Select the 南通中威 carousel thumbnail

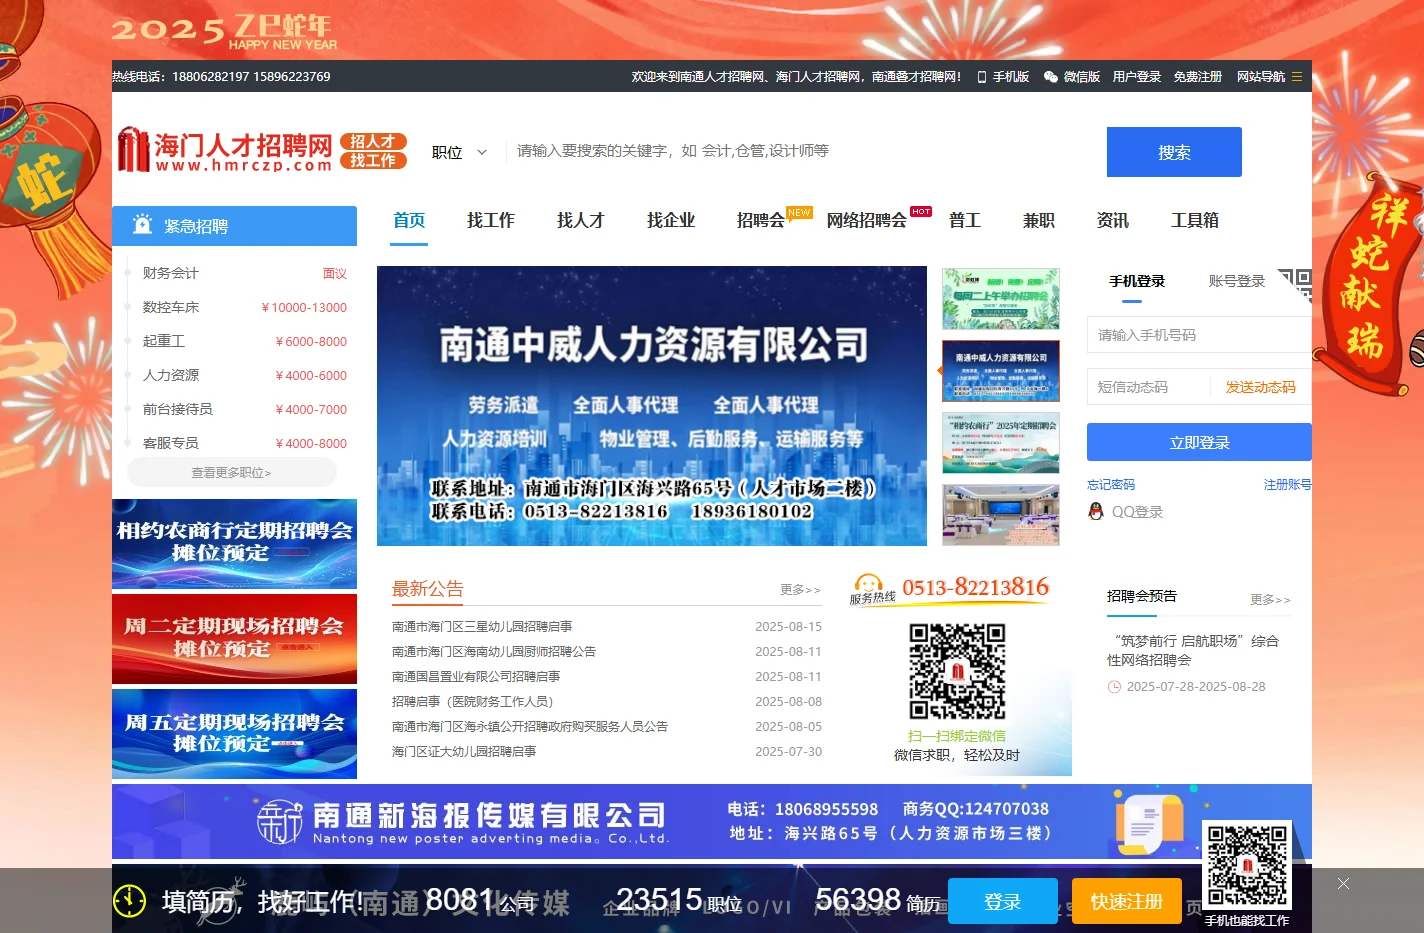[1000, 370]
